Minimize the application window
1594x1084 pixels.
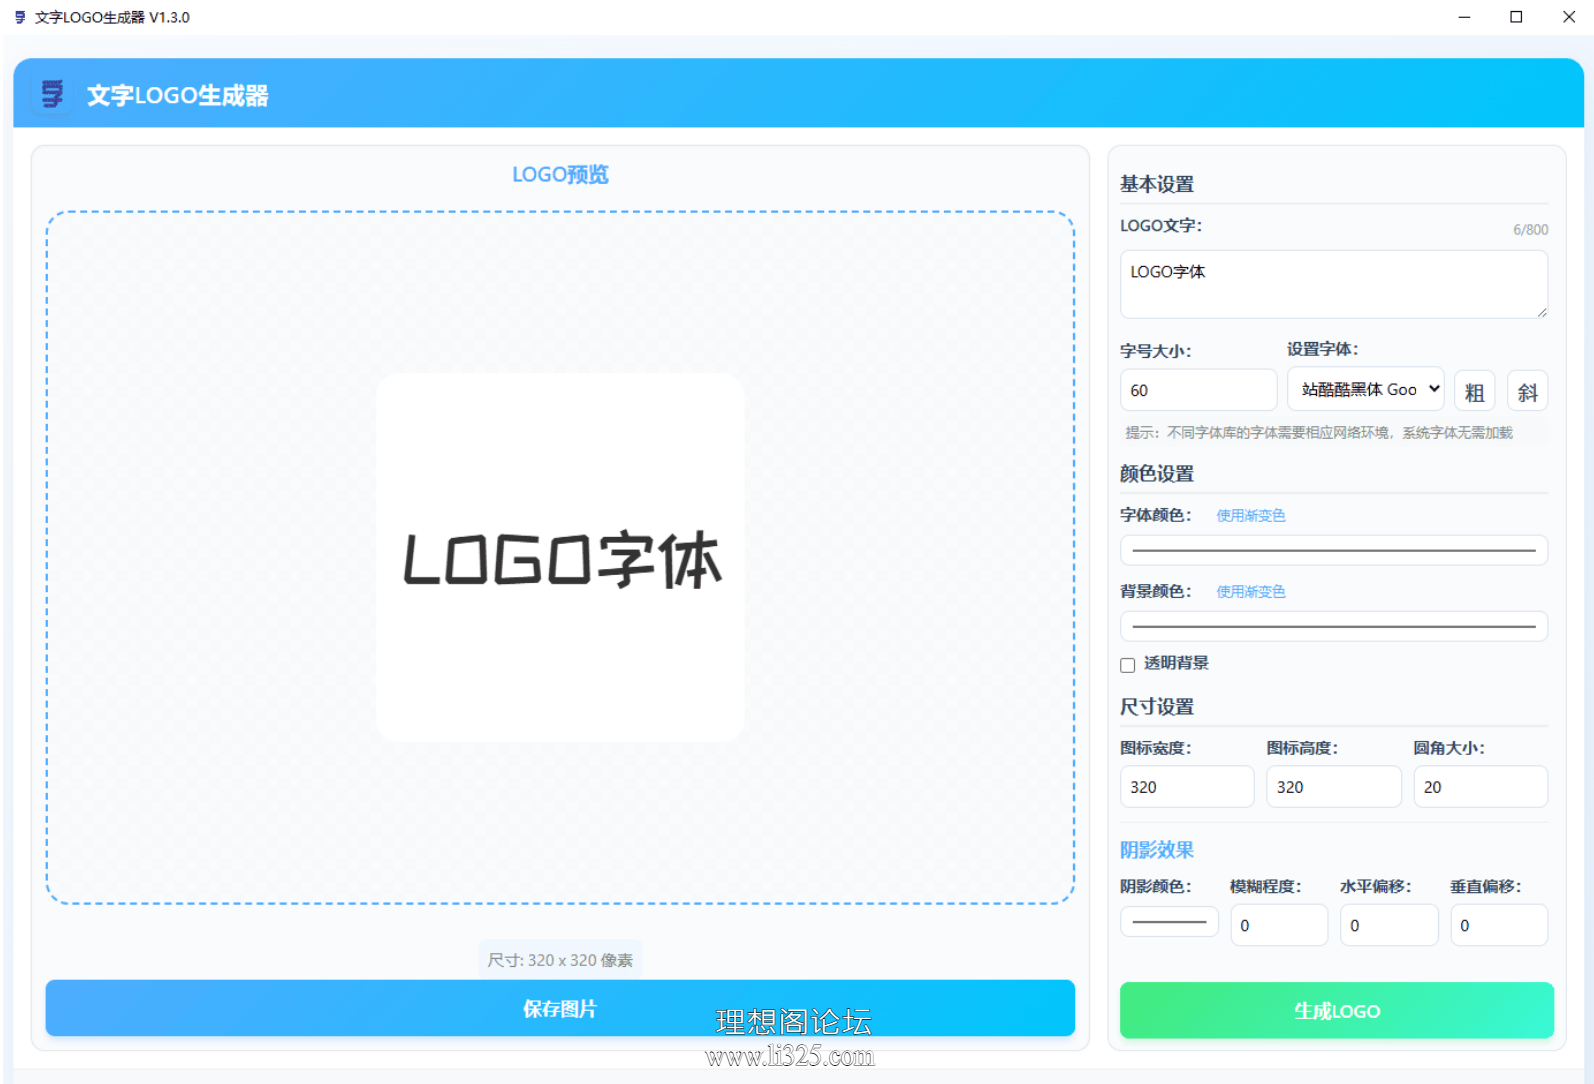click(x=1464, y=17)
